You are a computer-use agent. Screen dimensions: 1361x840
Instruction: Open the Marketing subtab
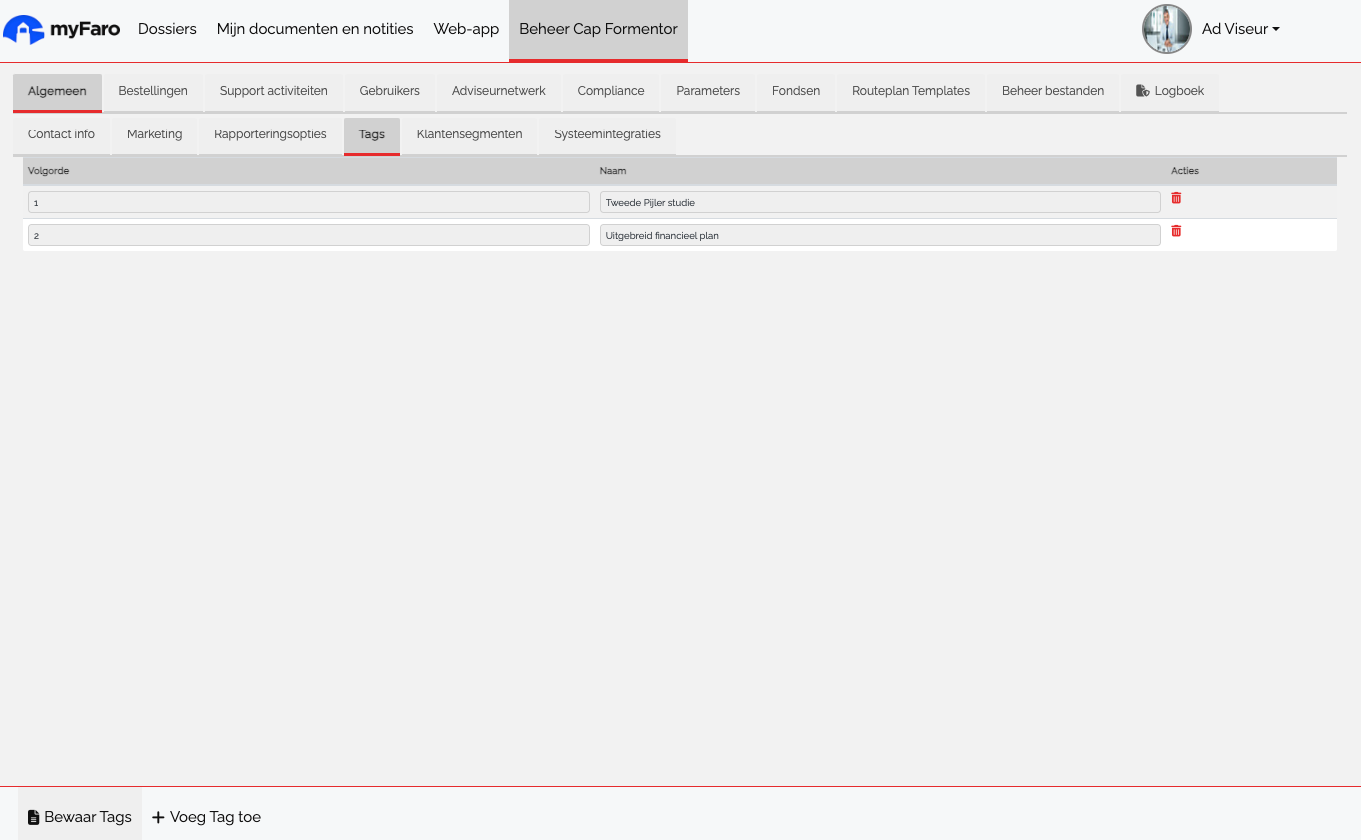coord(154,134)
